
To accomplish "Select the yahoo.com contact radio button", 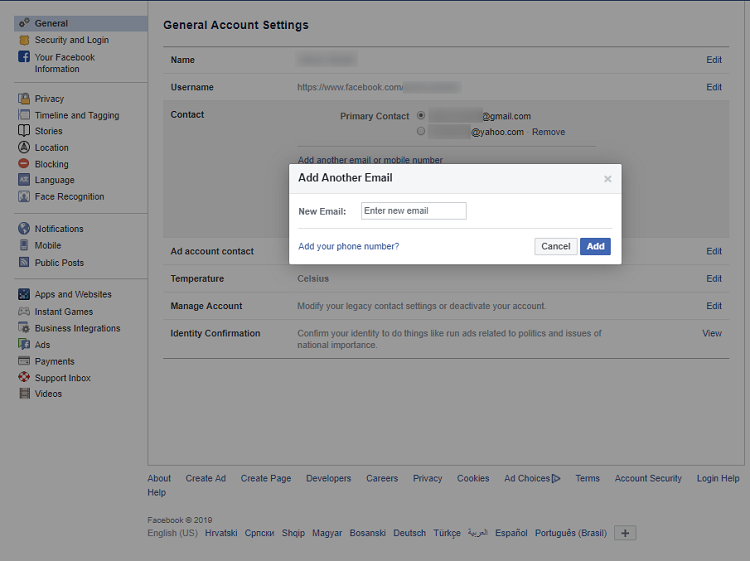I will click(x=421, y=131).
